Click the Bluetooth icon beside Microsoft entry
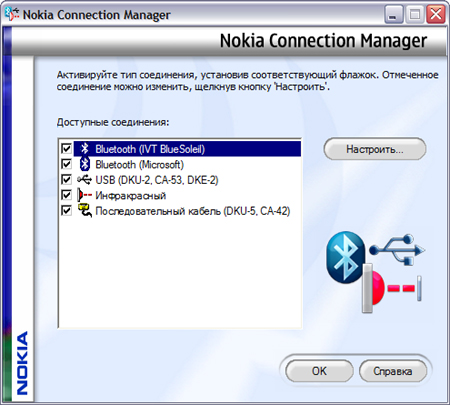450x405 pixels. point(85,164)
